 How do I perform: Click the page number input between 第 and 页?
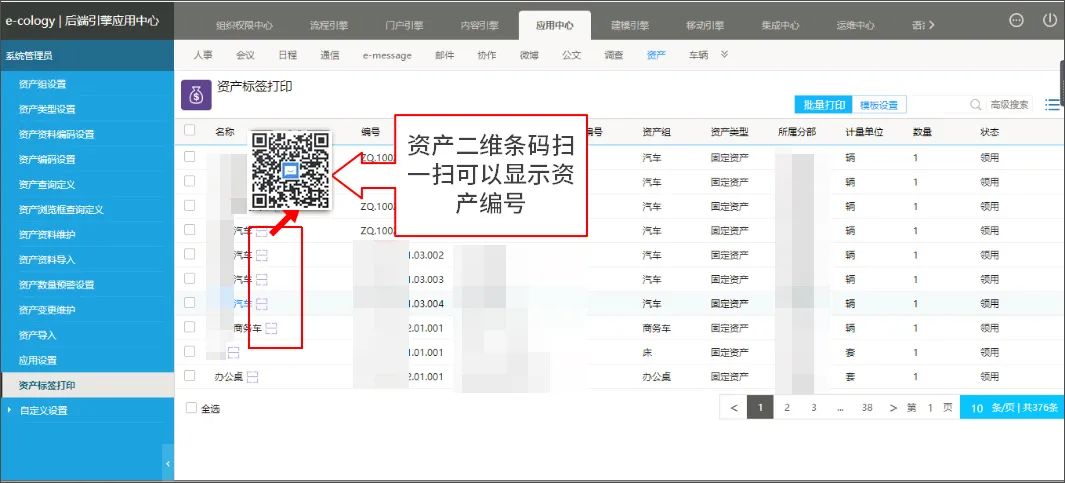(x=930, y=408)
